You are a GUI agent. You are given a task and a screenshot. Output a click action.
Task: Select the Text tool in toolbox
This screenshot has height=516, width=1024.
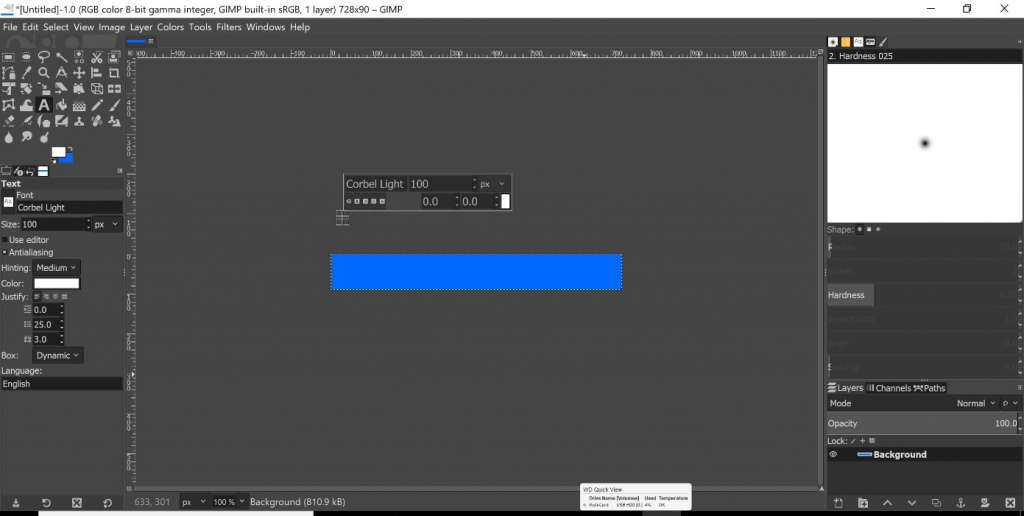(44, 105)
